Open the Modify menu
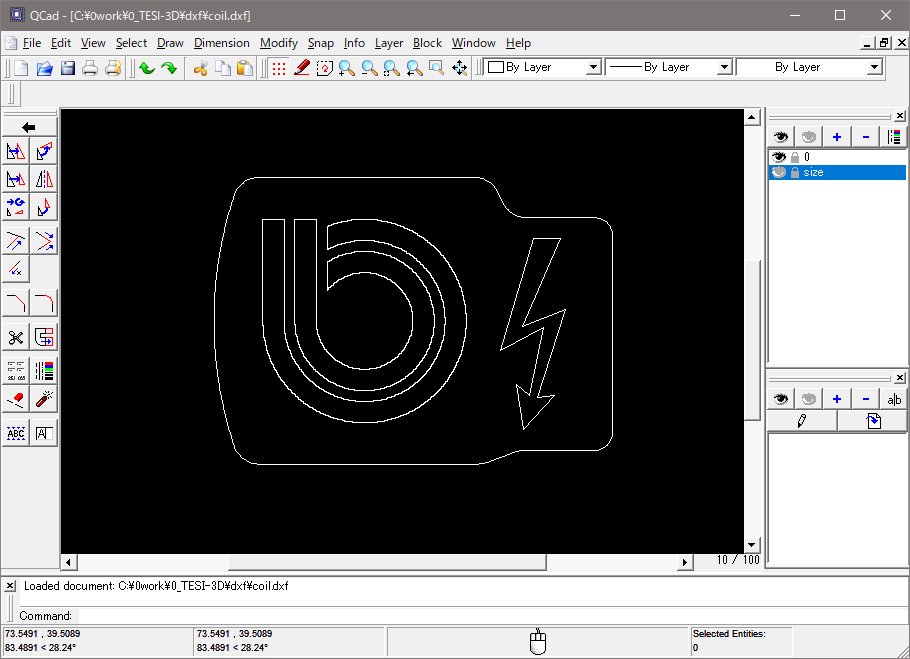Image resolution: width=910 pixels, height=659 pixels. point(279,43)
